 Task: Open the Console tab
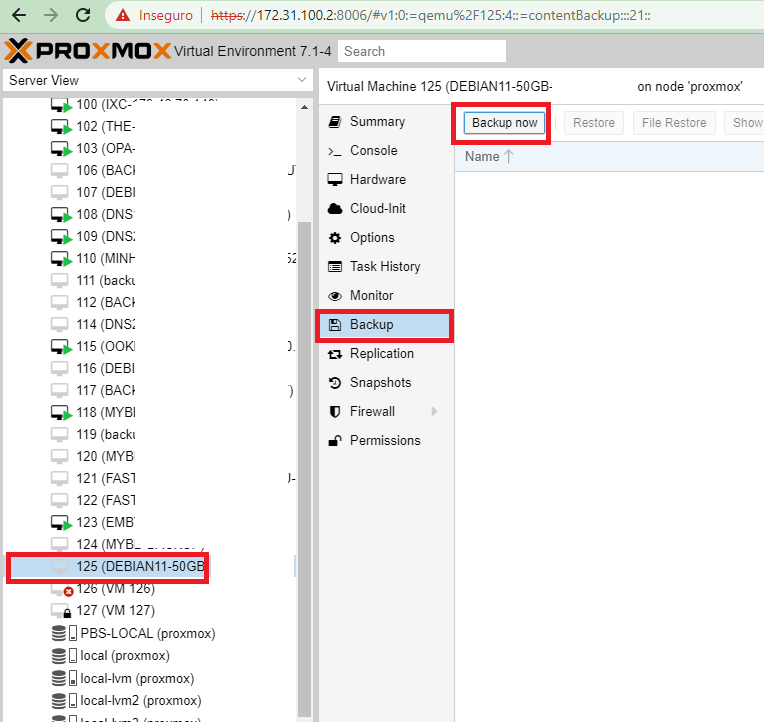click(385, 151)
